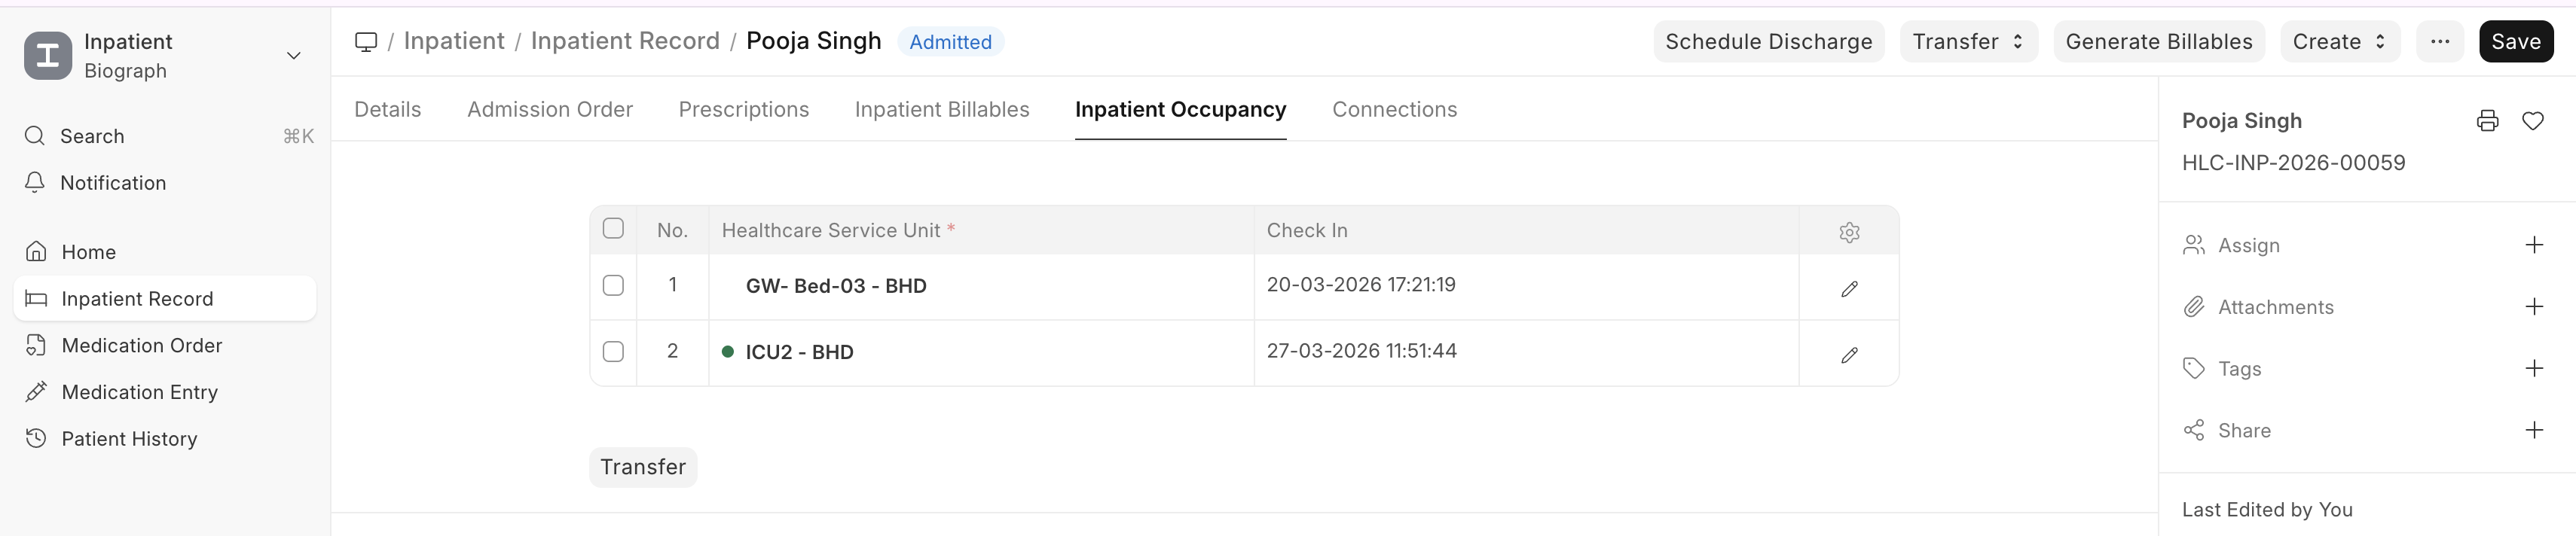Add an assignee with the Assign plus icon
Image resolution: width=2576 pixels, height=536 pixels.
2535,244
